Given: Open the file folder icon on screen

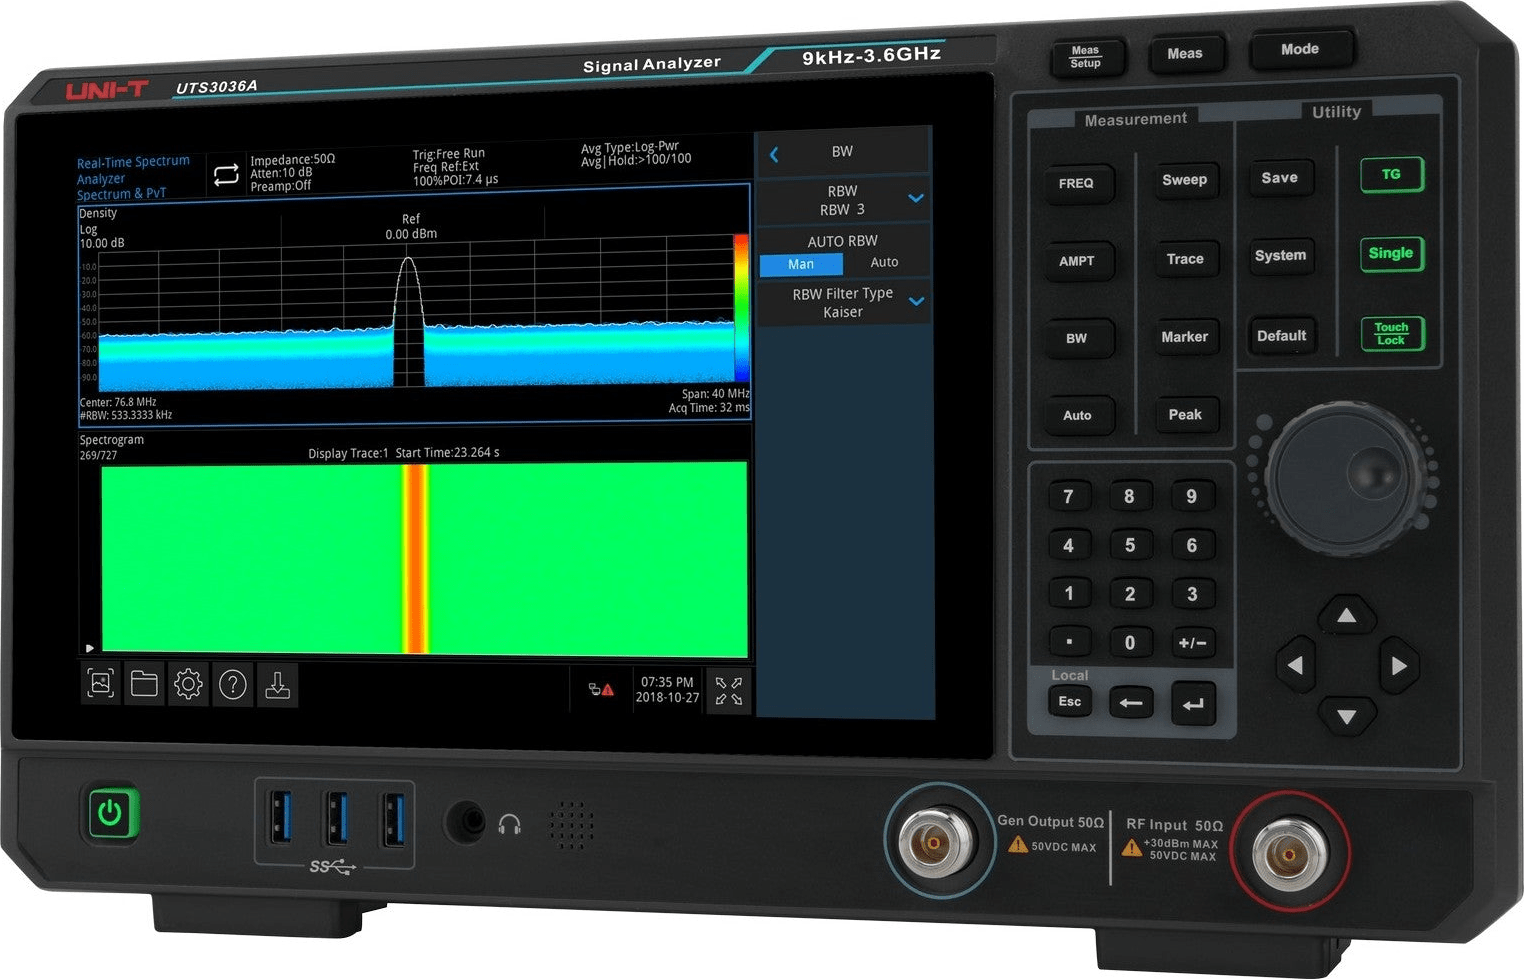Looking at the screenshot, I should click(x=145, y=684).
